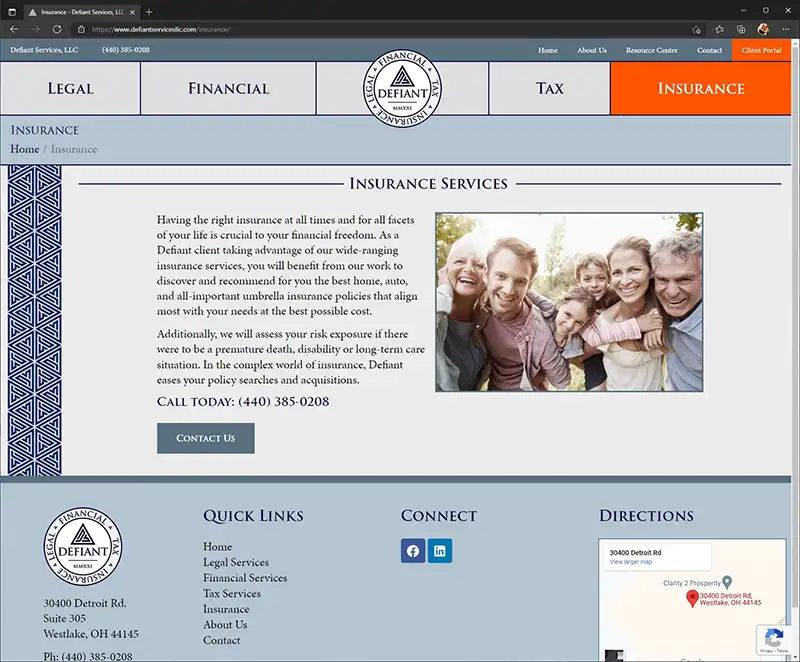Viewport: 800px width, 662px height.
Task: Open the Legal section tab
Action: pyautogui.click(x=70, y=88)
